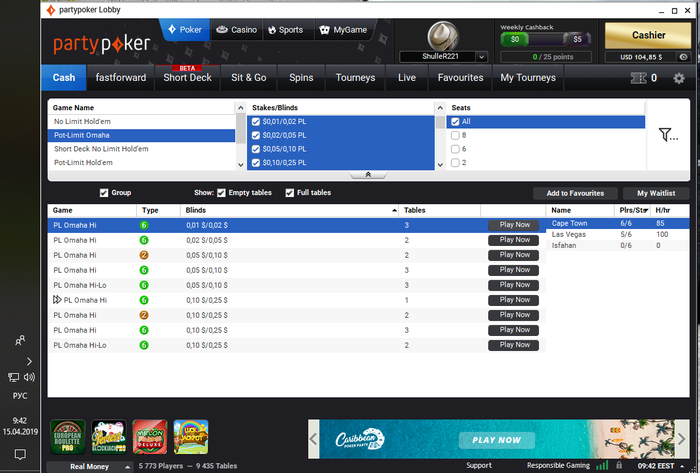Open the ShulleR221 account dropdown

(481, 57)
